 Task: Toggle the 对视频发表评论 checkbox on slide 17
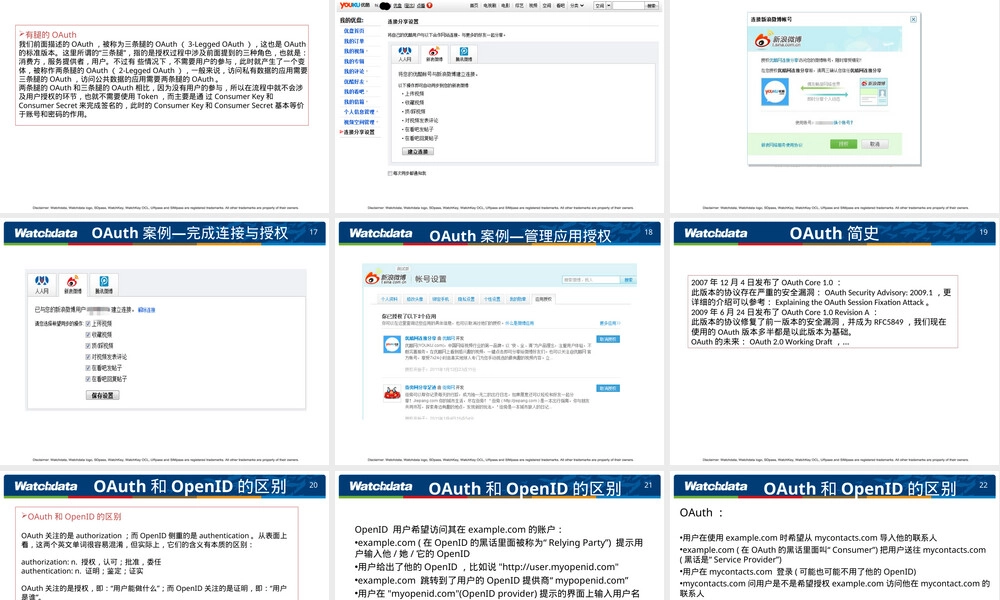pos(88,357)
